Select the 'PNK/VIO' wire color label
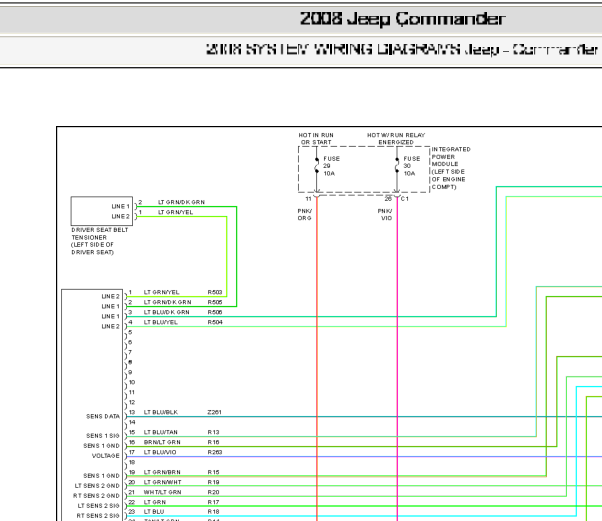 [385, 214]
